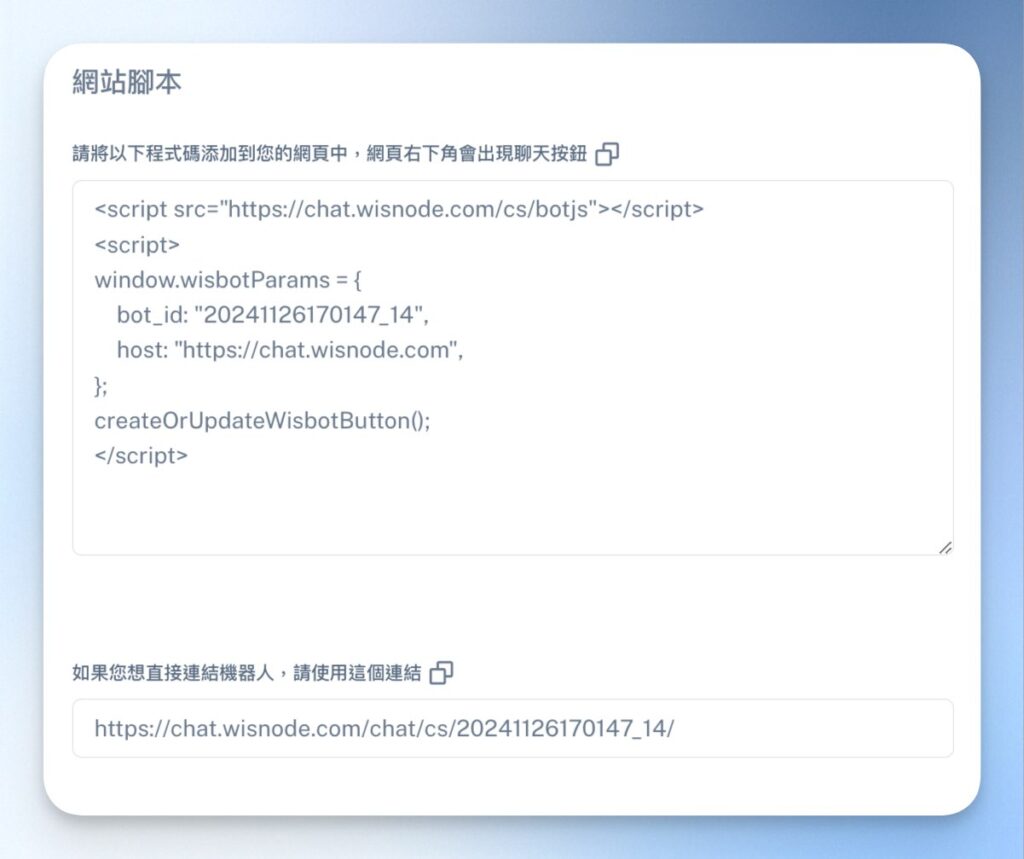This screenshot has height=859, width=1024.
Task: Click inside the script code text area
Action: click(x=513, y=368)
